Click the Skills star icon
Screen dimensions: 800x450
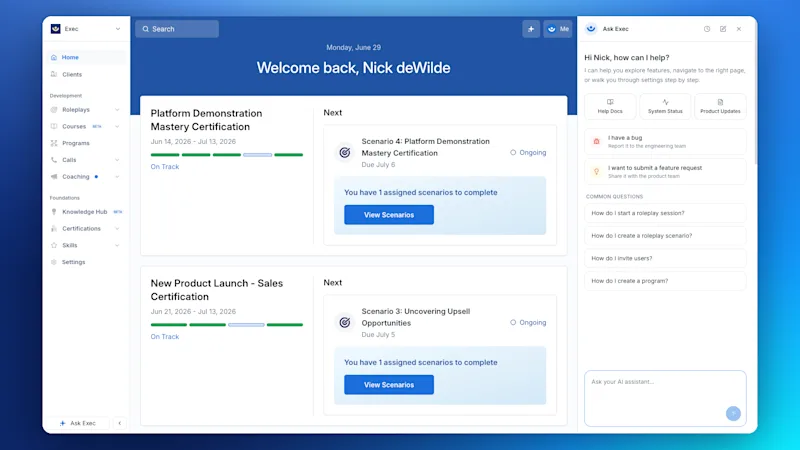click(54, 245)
